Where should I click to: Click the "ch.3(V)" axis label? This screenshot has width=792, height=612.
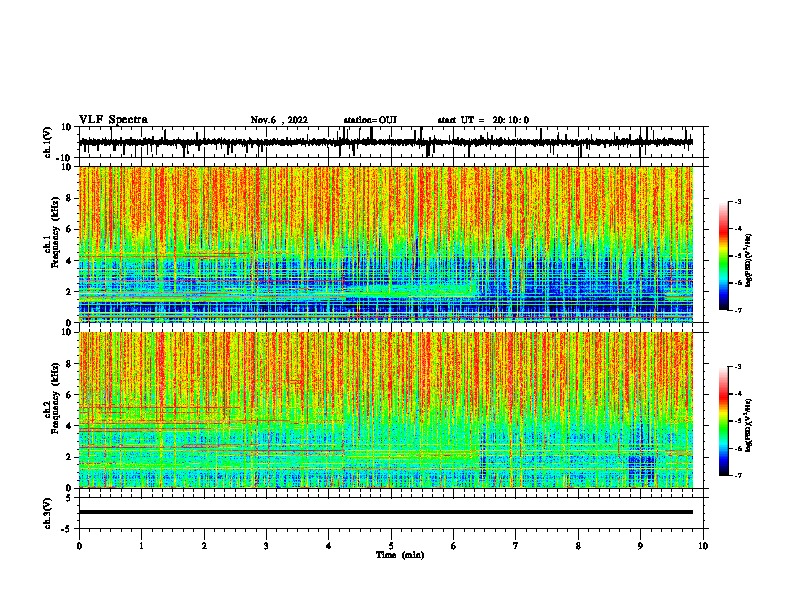pos(48,514)
